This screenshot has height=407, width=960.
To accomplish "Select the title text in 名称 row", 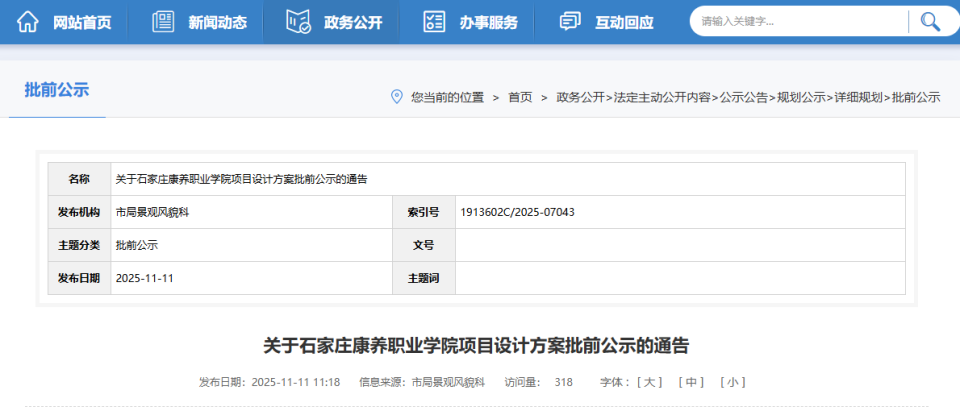I will click(242, 179).
